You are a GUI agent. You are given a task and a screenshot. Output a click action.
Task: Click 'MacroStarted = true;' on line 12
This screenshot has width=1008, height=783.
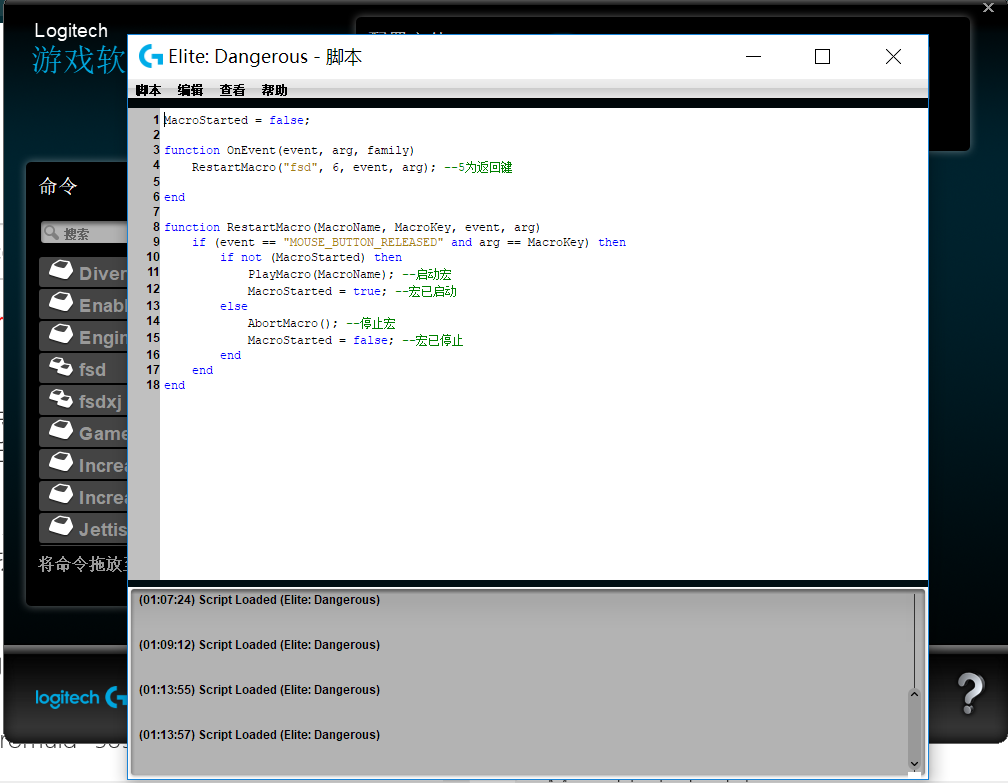[x=318, y=291]
